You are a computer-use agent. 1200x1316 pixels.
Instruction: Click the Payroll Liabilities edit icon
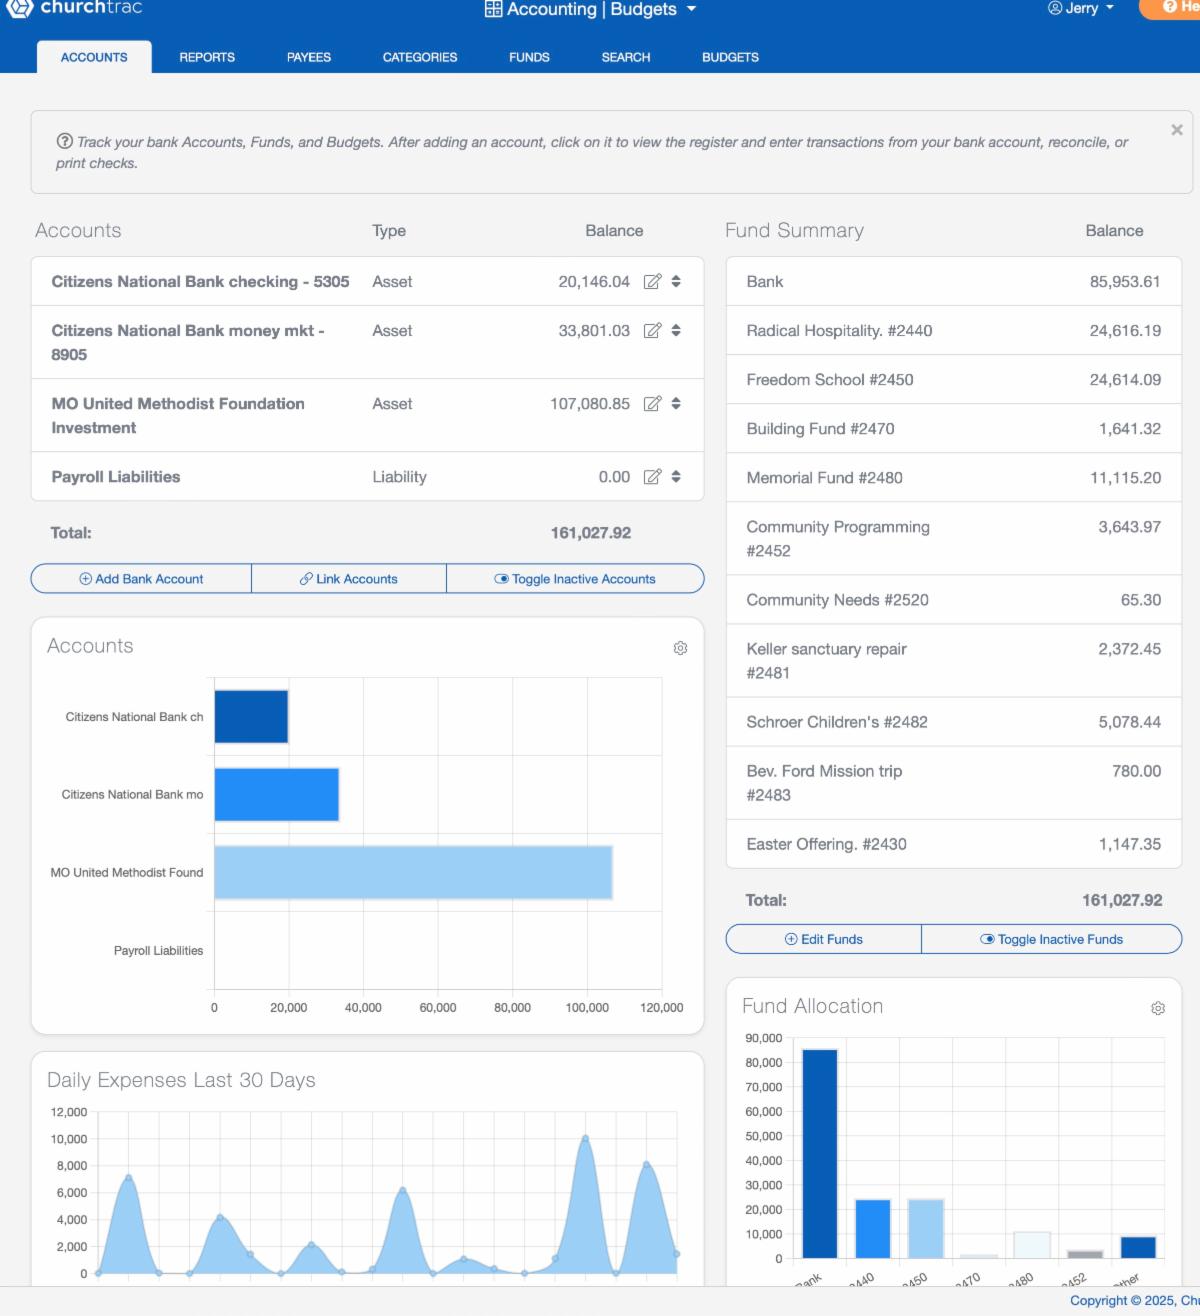click(x=652, y=477)
